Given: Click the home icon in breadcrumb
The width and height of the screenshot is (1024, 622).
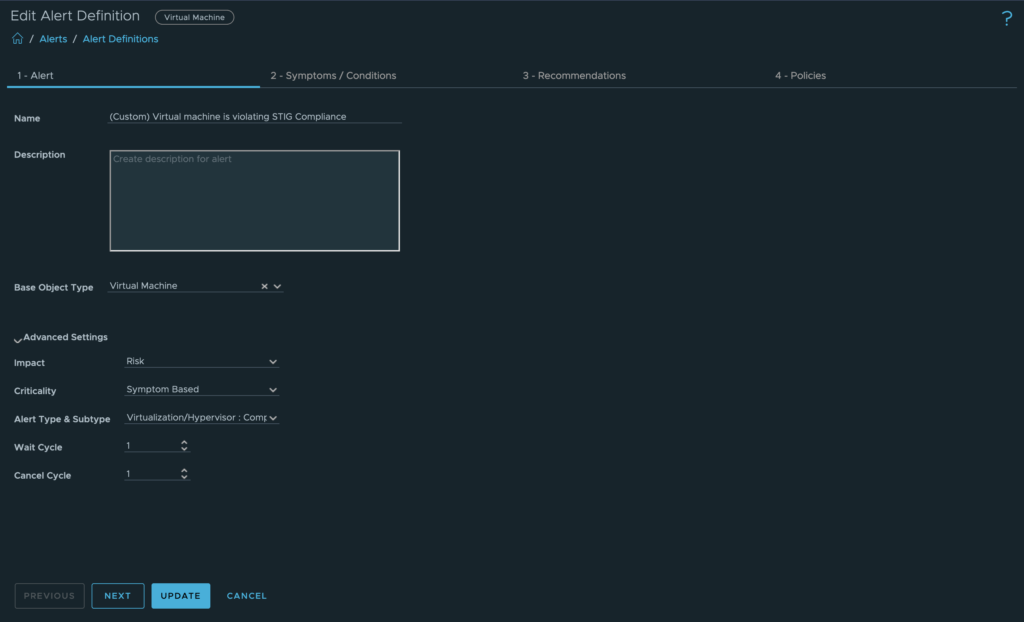Looking at the screenshot, I should point(17,39).
